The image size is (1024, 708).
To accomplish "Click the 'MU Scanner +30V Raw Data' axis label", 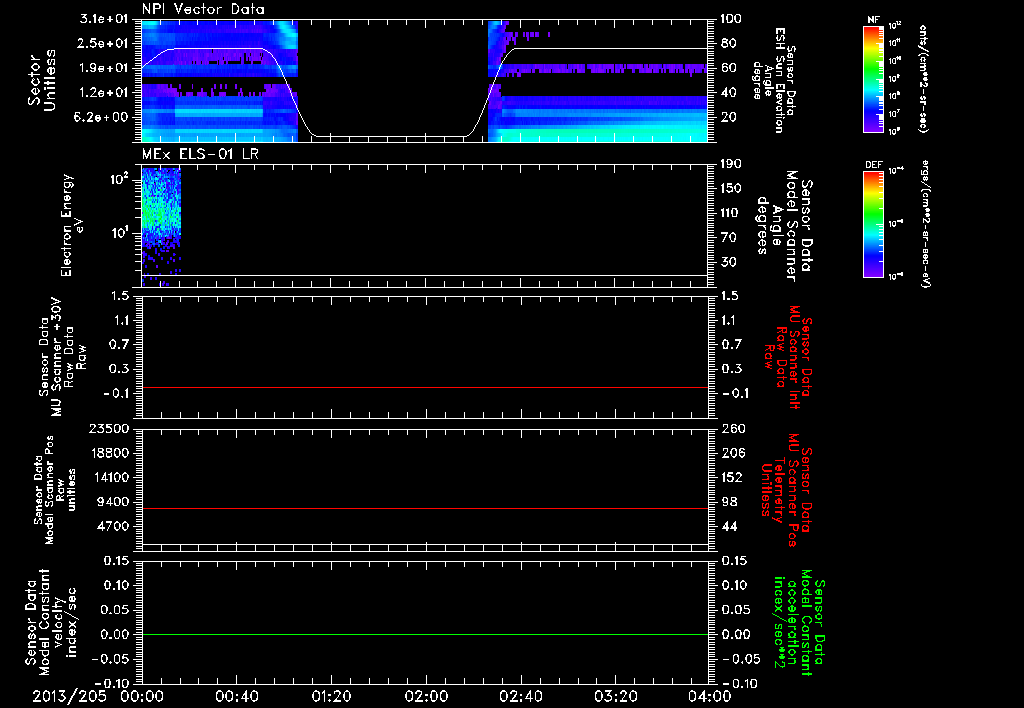I will coord(62,357).
